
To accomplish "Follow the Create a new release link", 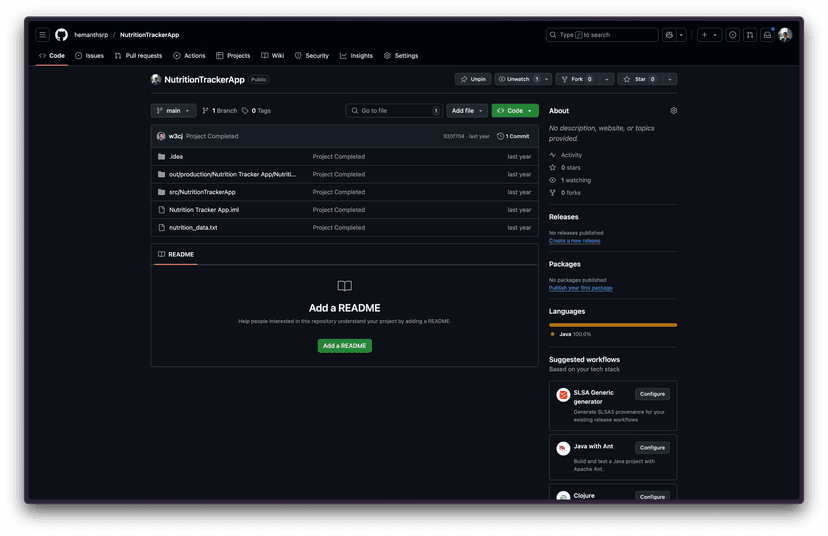I will tap(575, 241).
